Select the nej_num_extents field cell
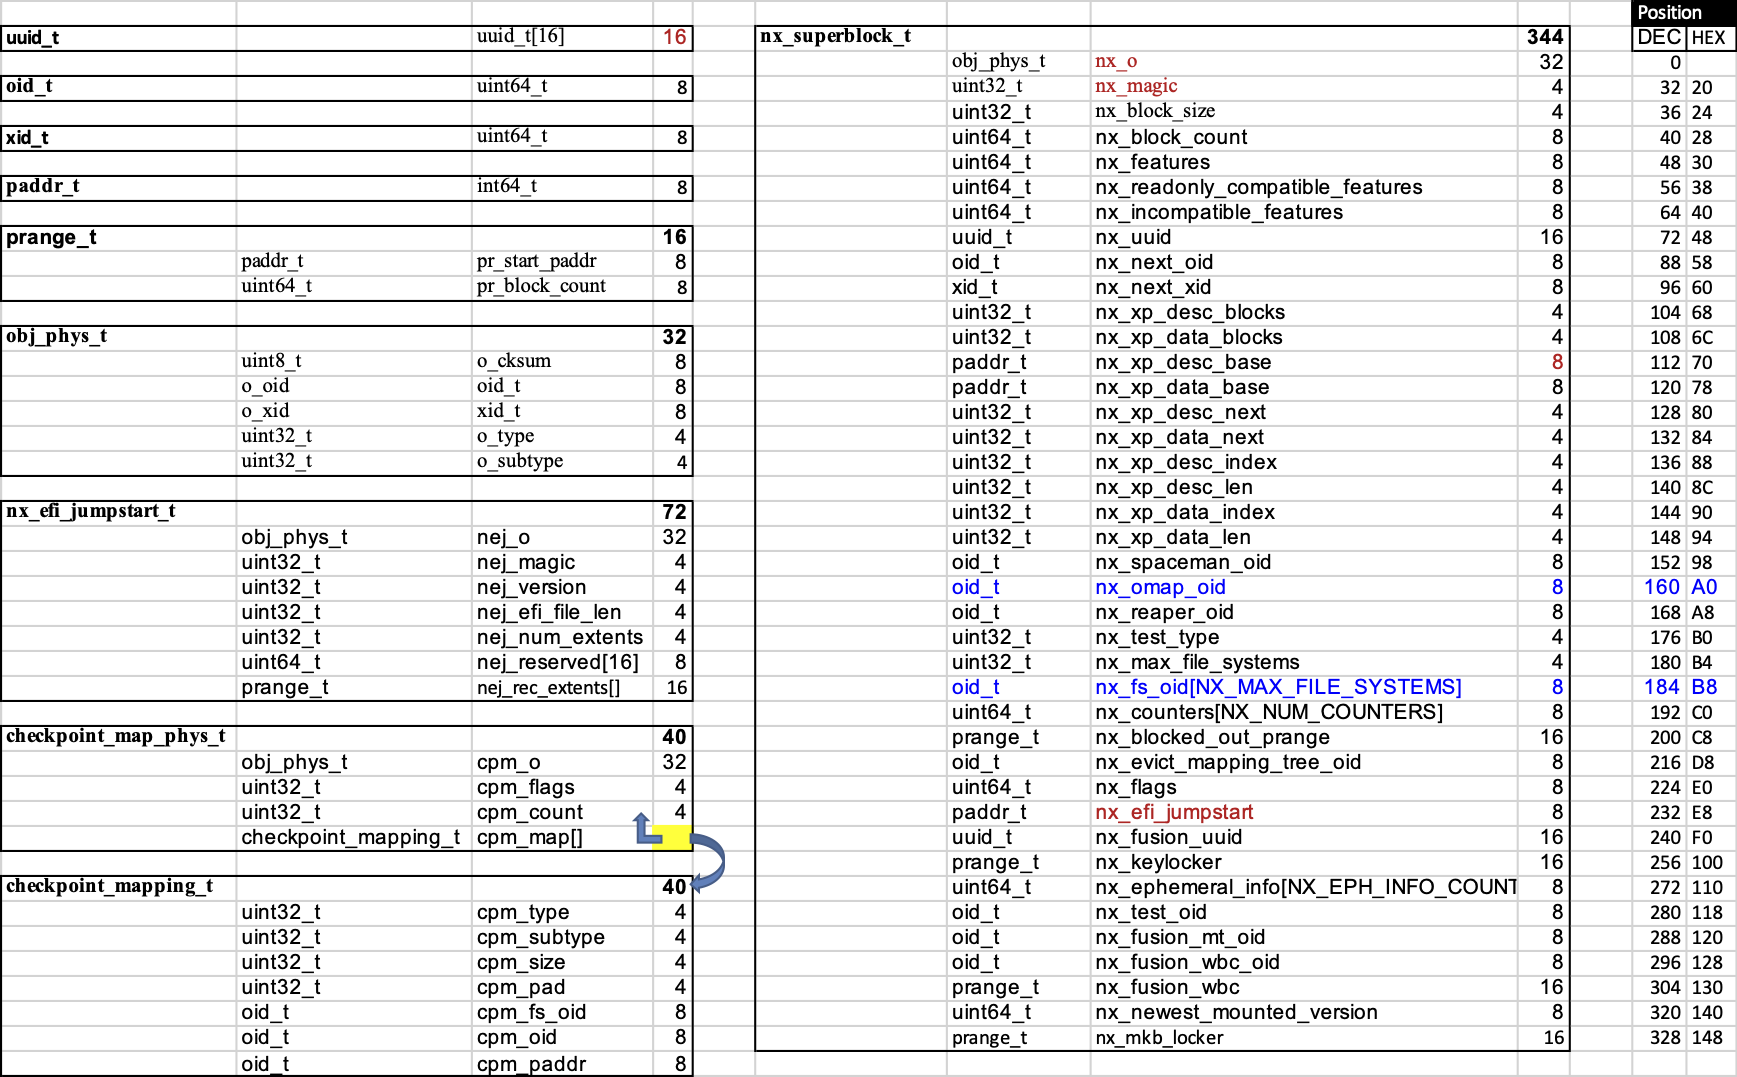Viewport: 1737px width, 1077px height. point(562,638)
